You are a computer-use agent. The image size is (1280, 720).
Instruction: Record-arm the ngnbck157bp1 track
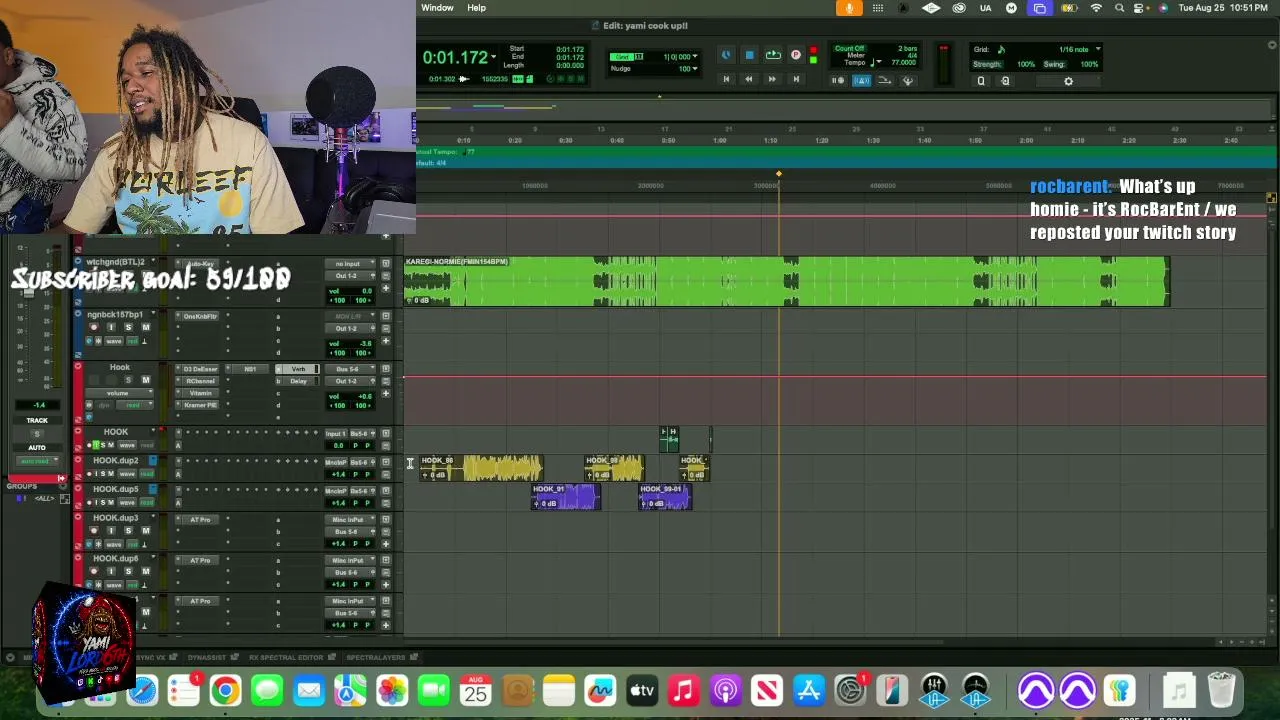pos(94,328)
